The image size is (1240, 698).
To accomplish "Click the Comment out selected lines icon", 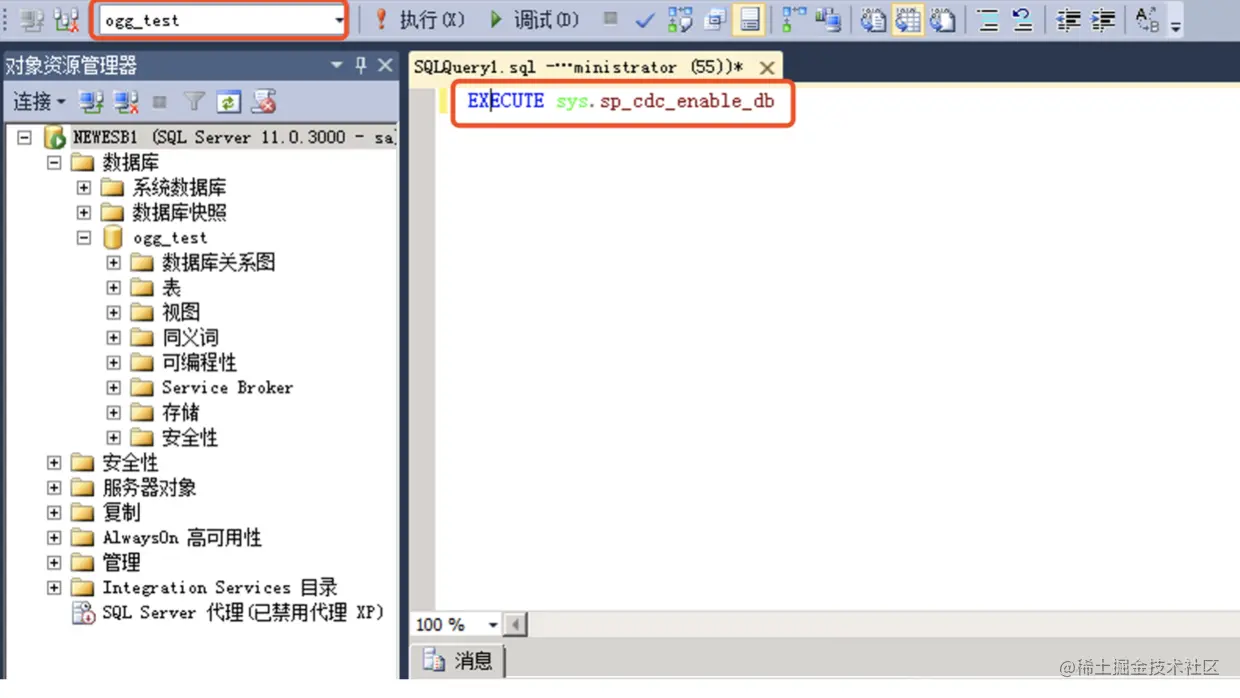I will (x=988, y=20).
